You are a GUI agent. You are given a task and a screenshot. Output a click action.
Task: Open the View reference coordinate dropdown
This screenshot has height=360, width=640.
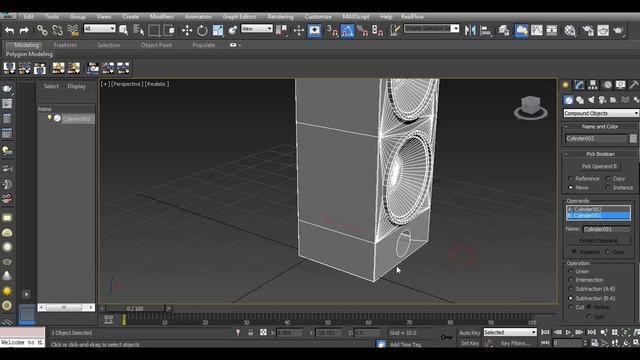(256, 28)
